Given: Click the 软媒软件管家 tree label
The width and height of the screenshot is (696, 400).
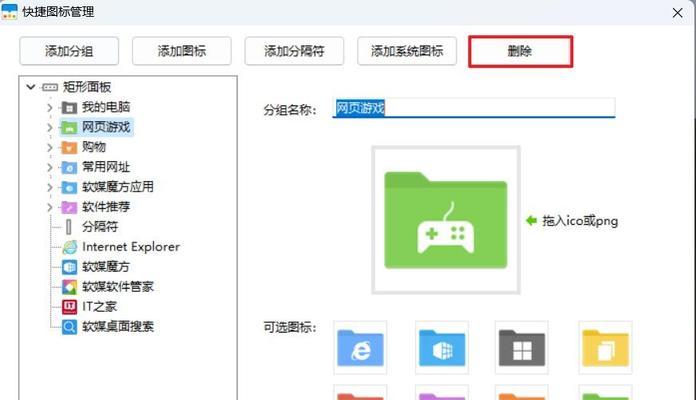Looking at the screenshot, I should pyautogui.click(x=118, y=287).
